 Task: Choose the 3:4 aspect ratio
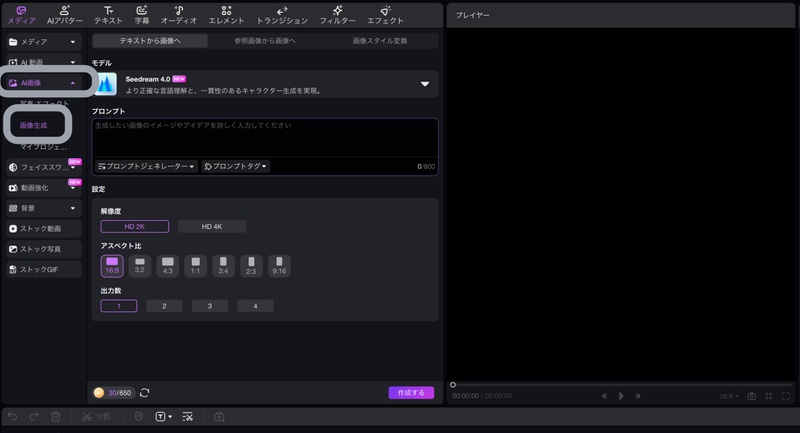[x=223, y=266]
